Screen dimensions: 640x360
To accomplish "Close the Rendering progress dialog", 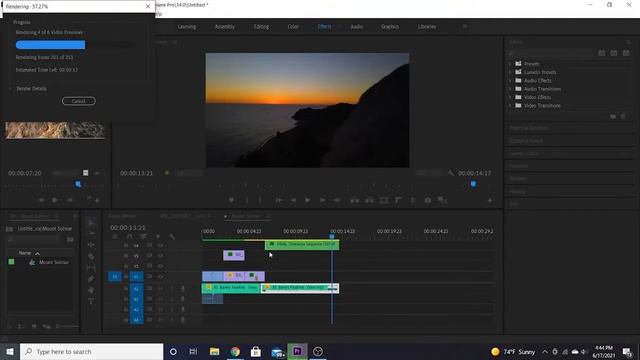I will pos(148,7).
